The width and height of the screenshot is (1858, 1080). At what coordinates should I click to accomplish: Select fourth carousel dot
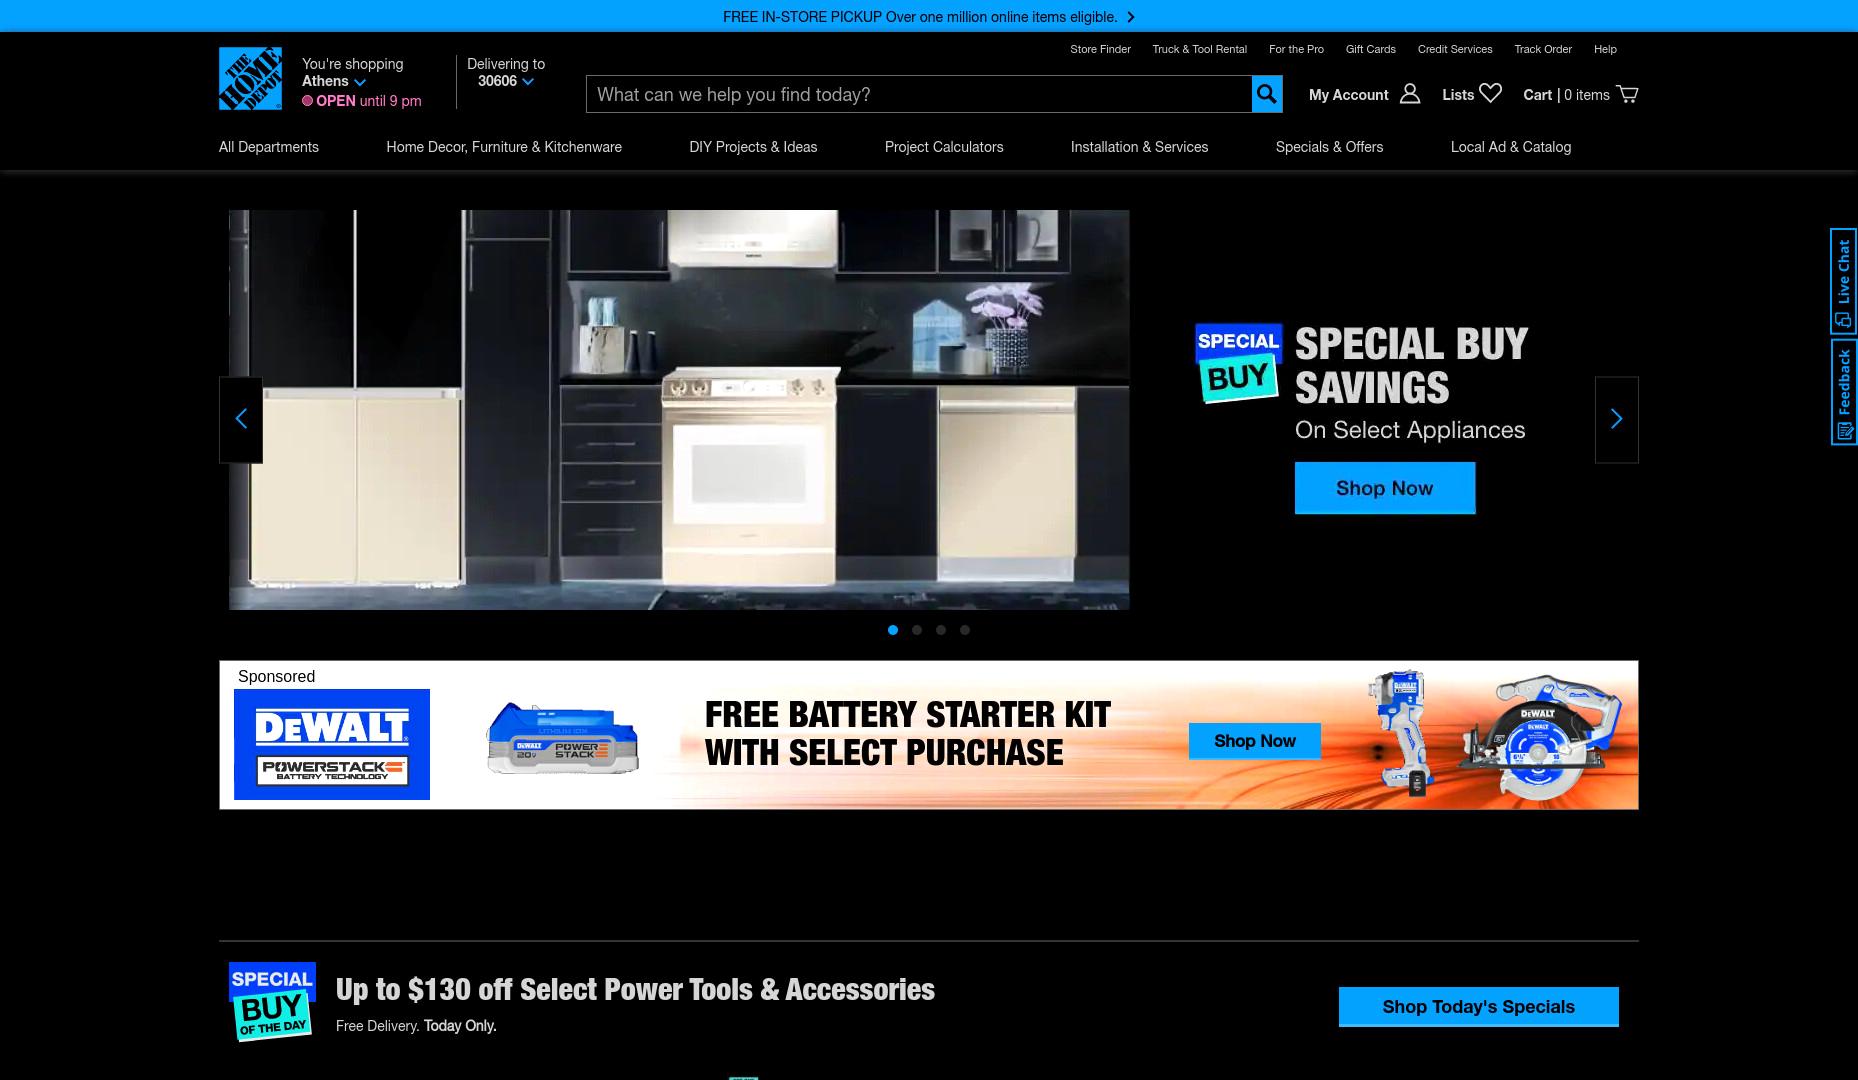[x=965, y=630]
